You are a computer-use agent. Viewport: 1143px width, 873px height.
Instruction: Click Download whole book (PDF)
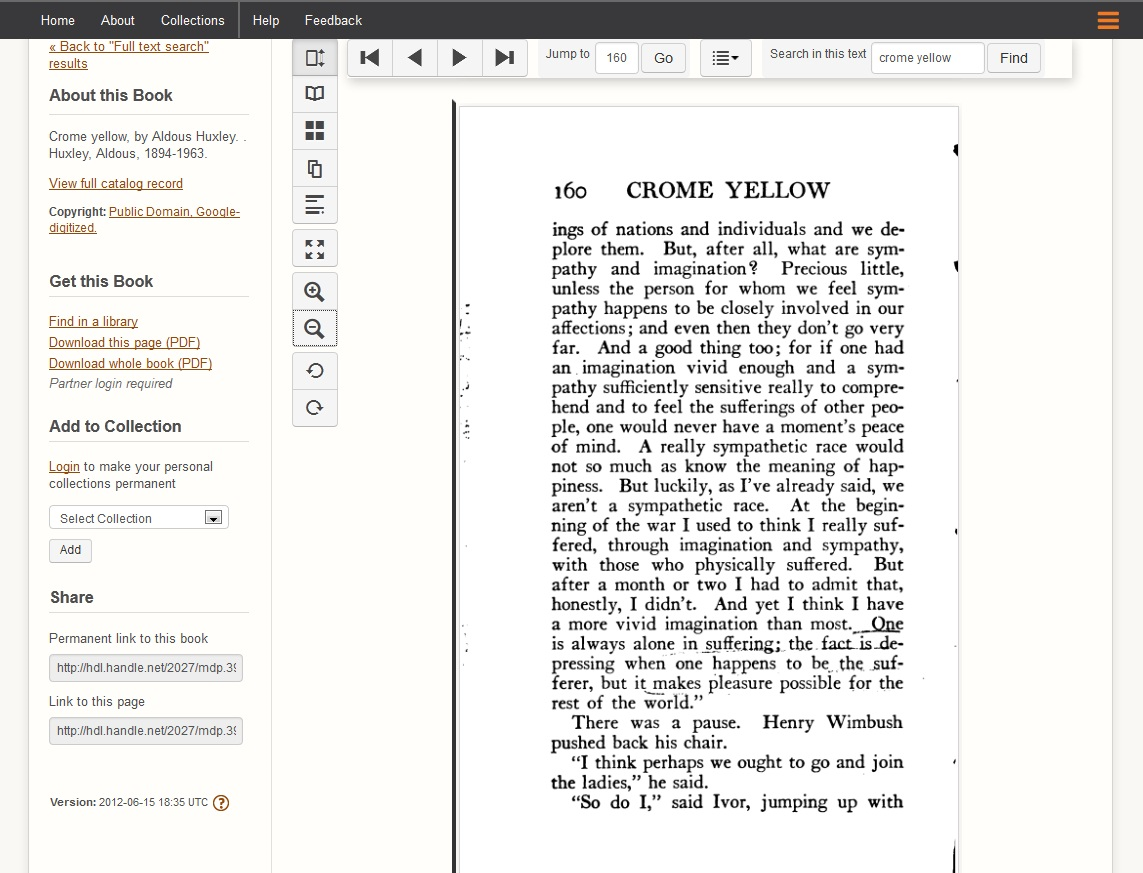point(130,364)
